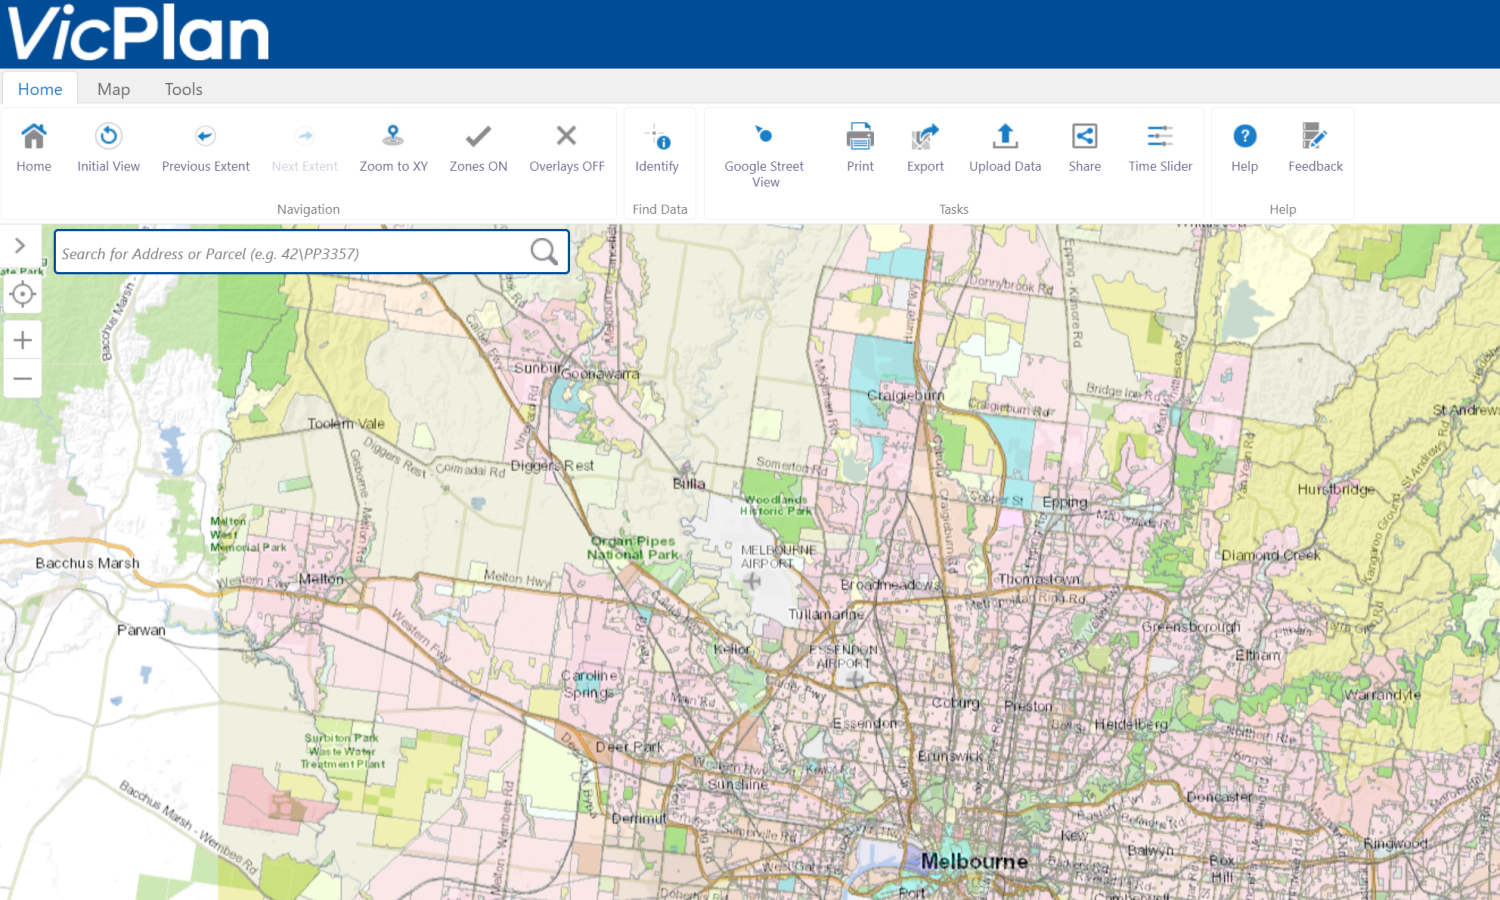Click the Greensborough map label
This screenshot has height=900, width=1500.
coord(1191,627)
